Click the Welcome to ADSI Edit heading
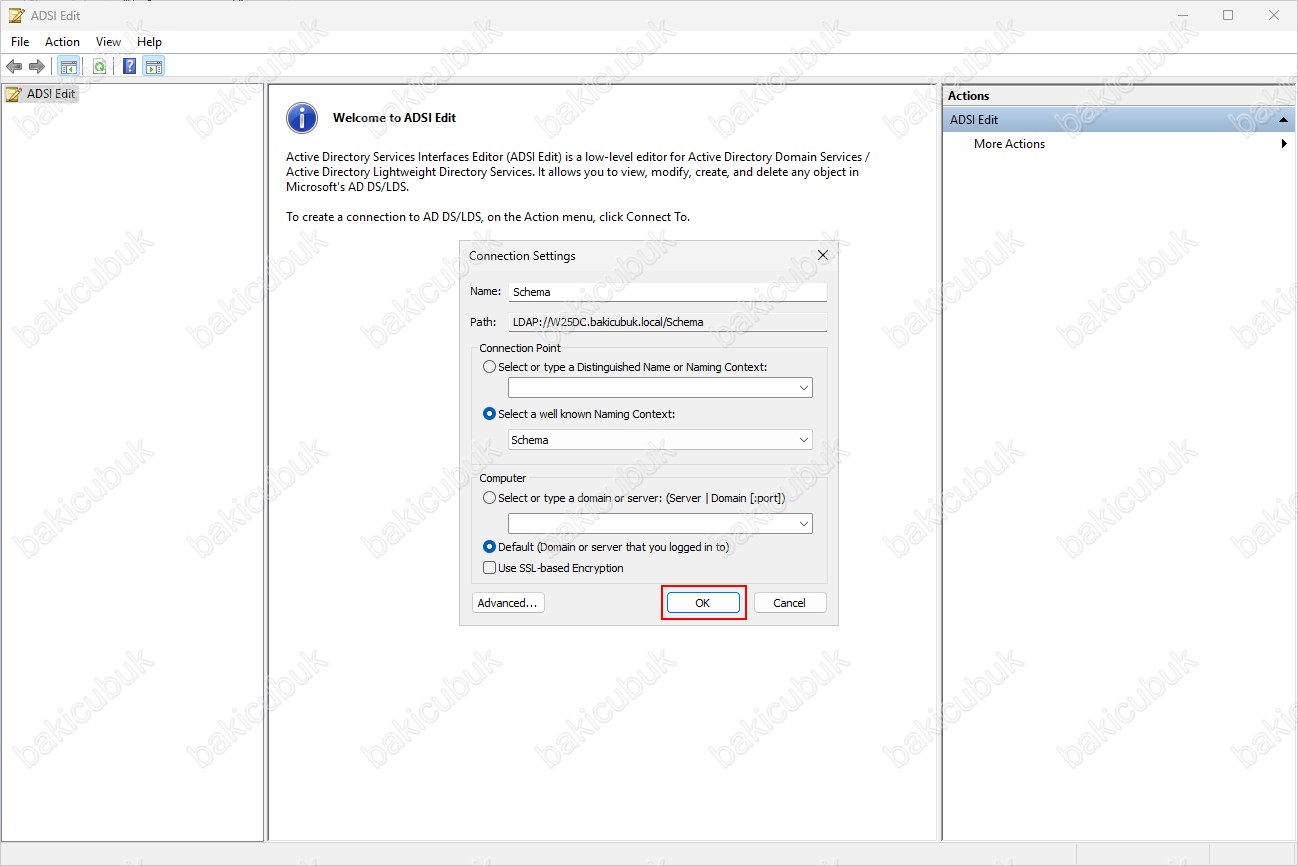The width and height of the screenshot is (1298, 866). pyautogui.click(x=394, y=118)
